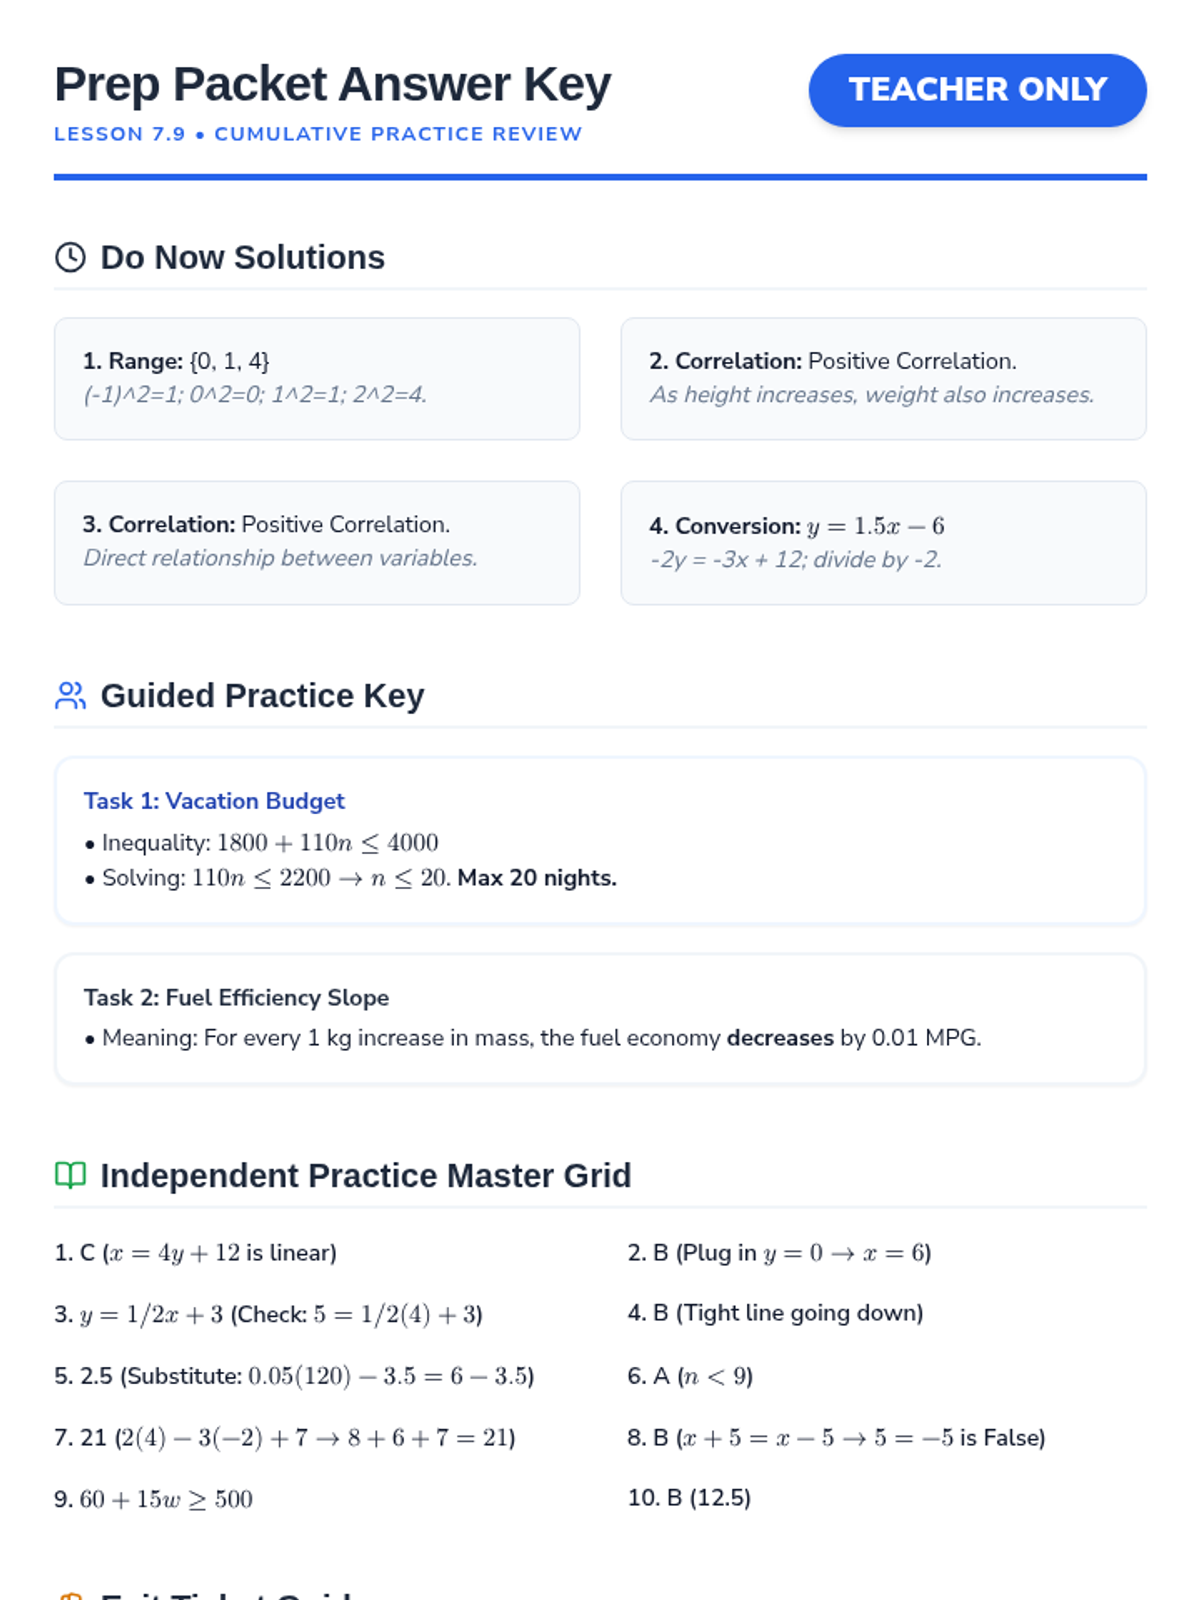Click grid answer 7 equaling 21
The image size is (1200, 1600).
[x=284, y=1438]
